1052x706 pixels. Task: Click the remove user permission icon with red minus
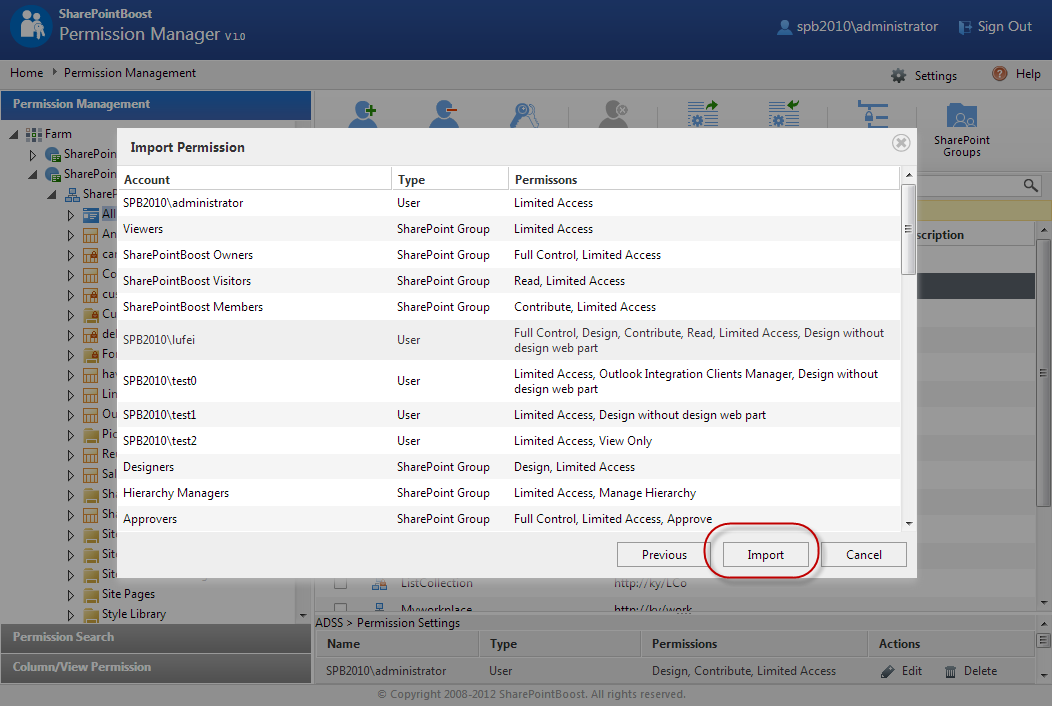point(443,114)
